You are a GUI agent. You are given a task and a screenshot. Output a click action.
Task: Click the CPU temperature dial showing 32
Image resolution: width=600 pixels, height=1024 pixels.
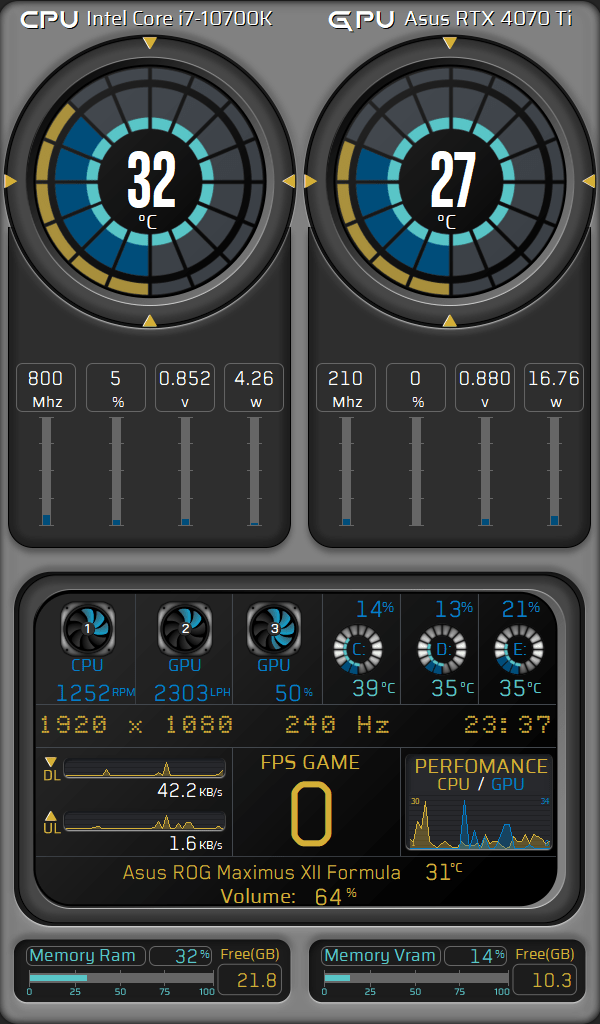tap(150, 182)
